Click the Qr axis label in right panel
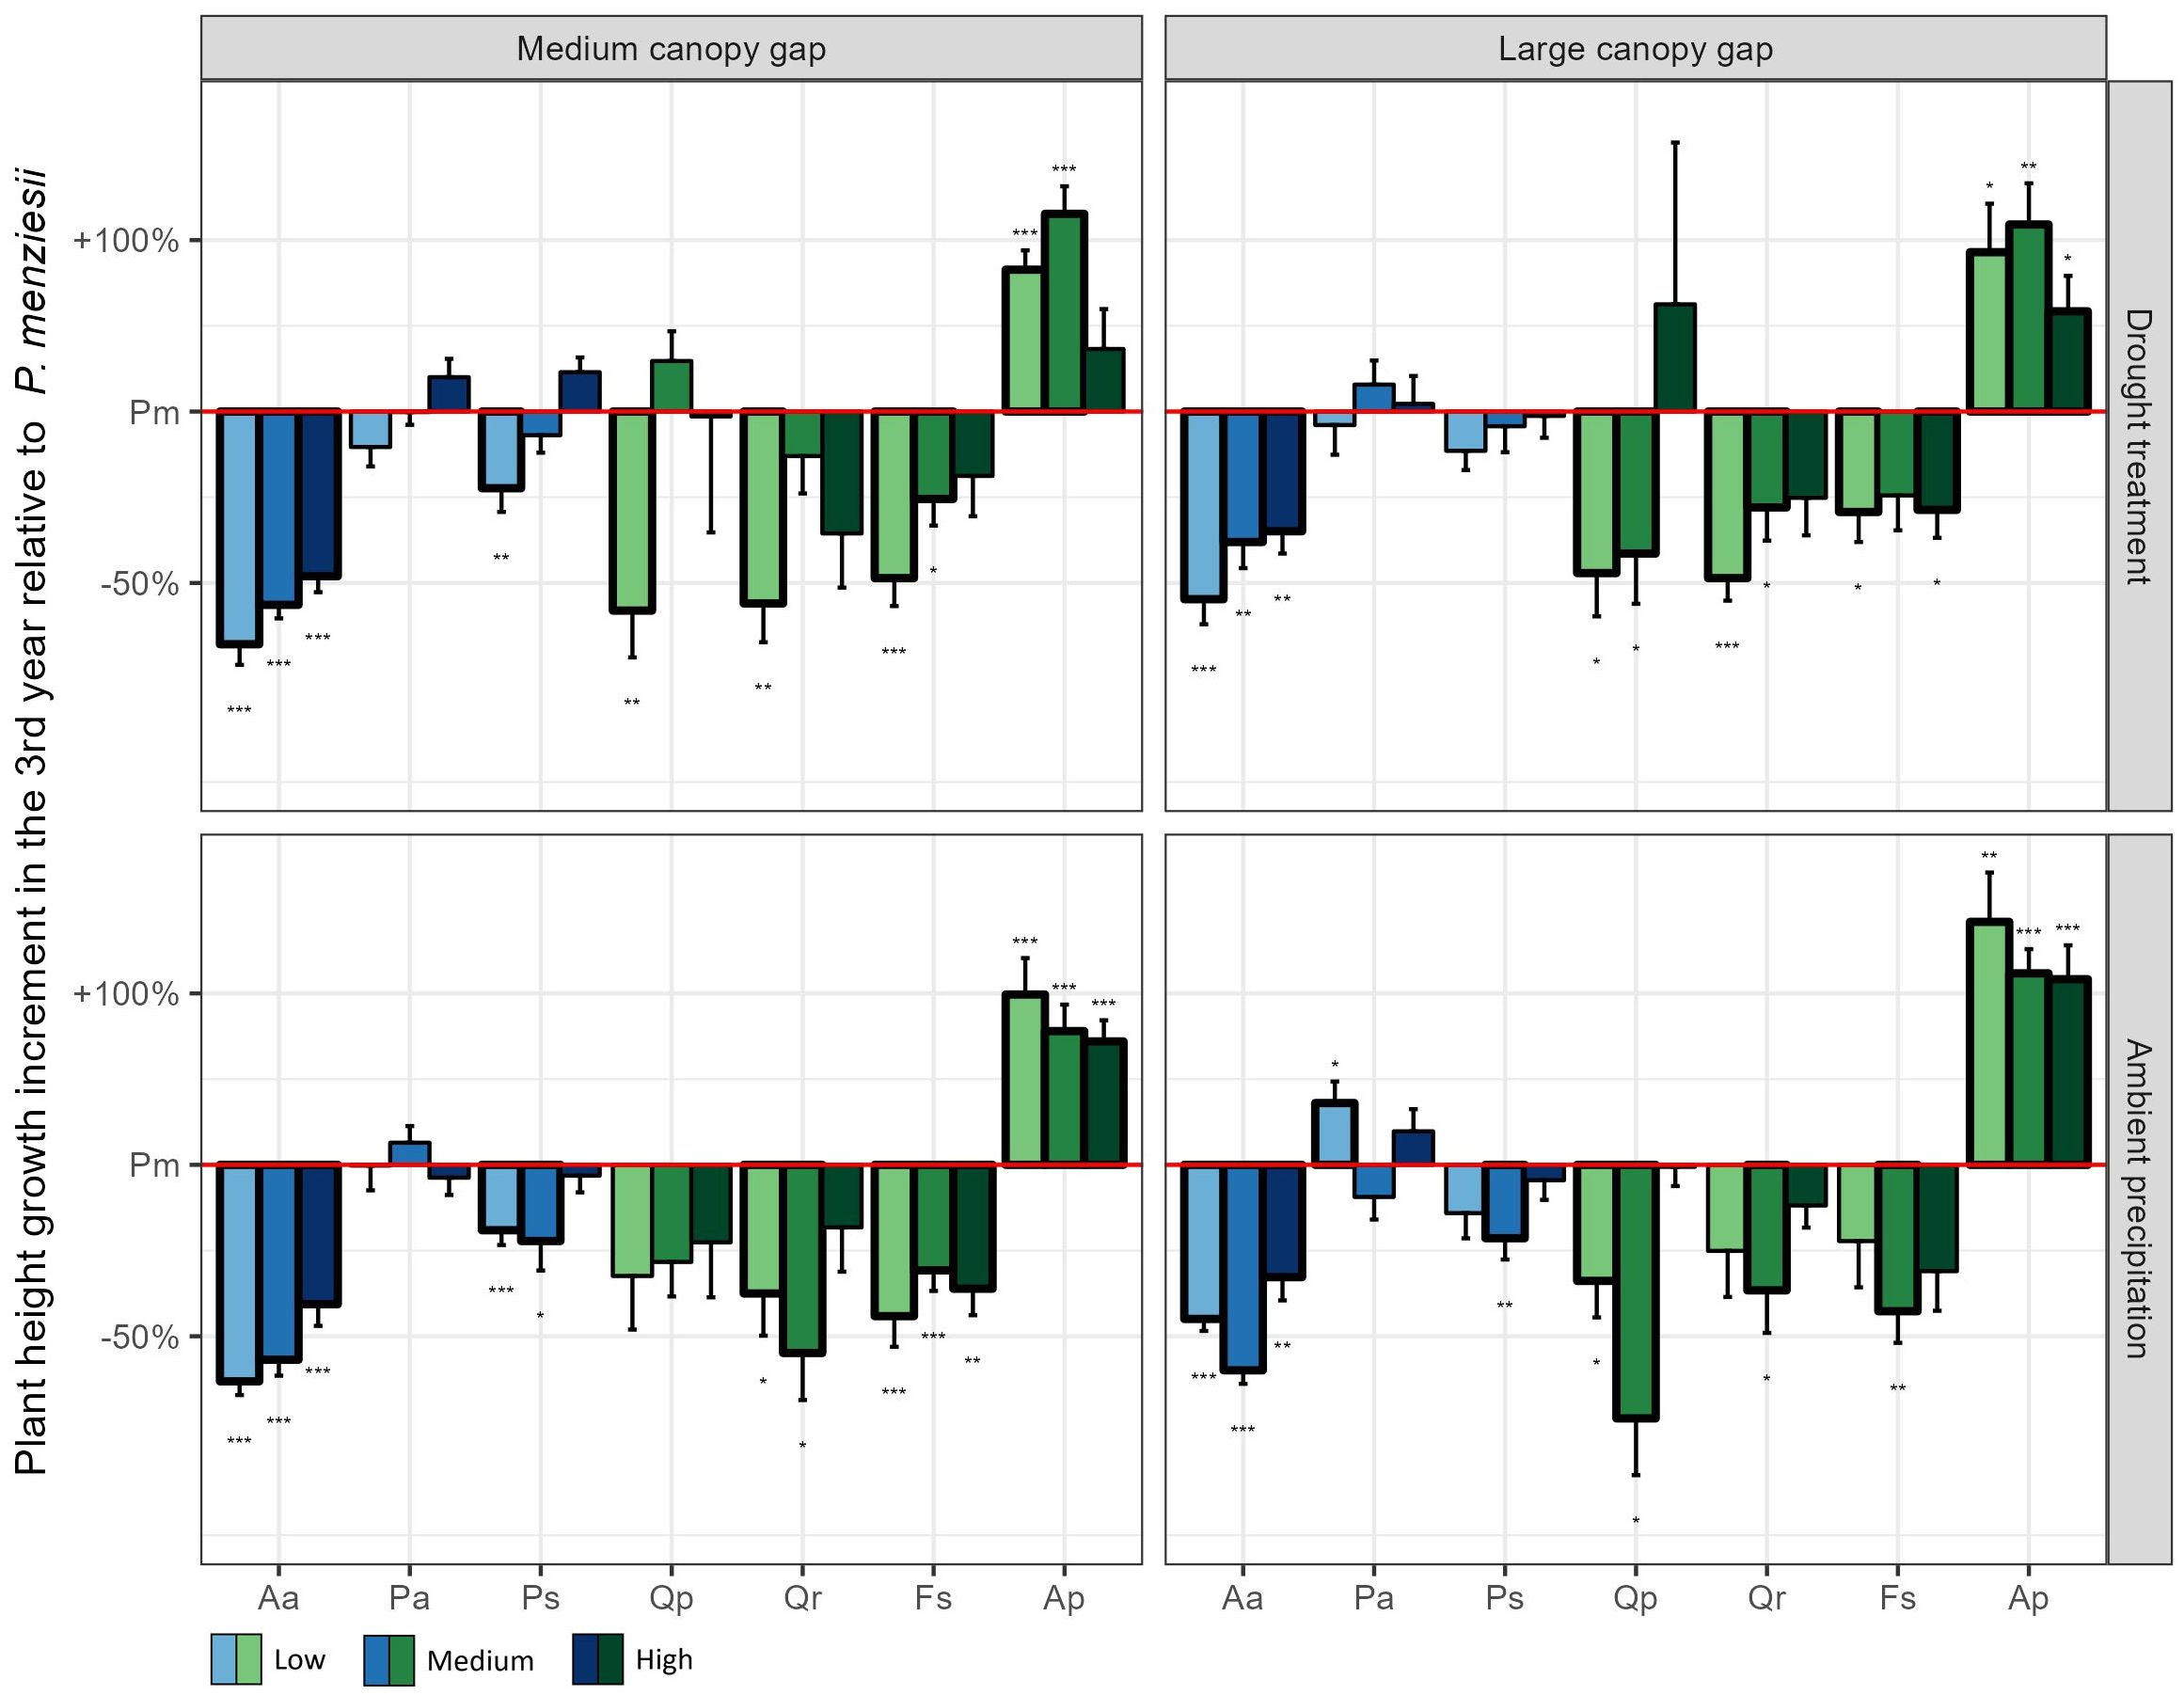 coord(1766,1598)
